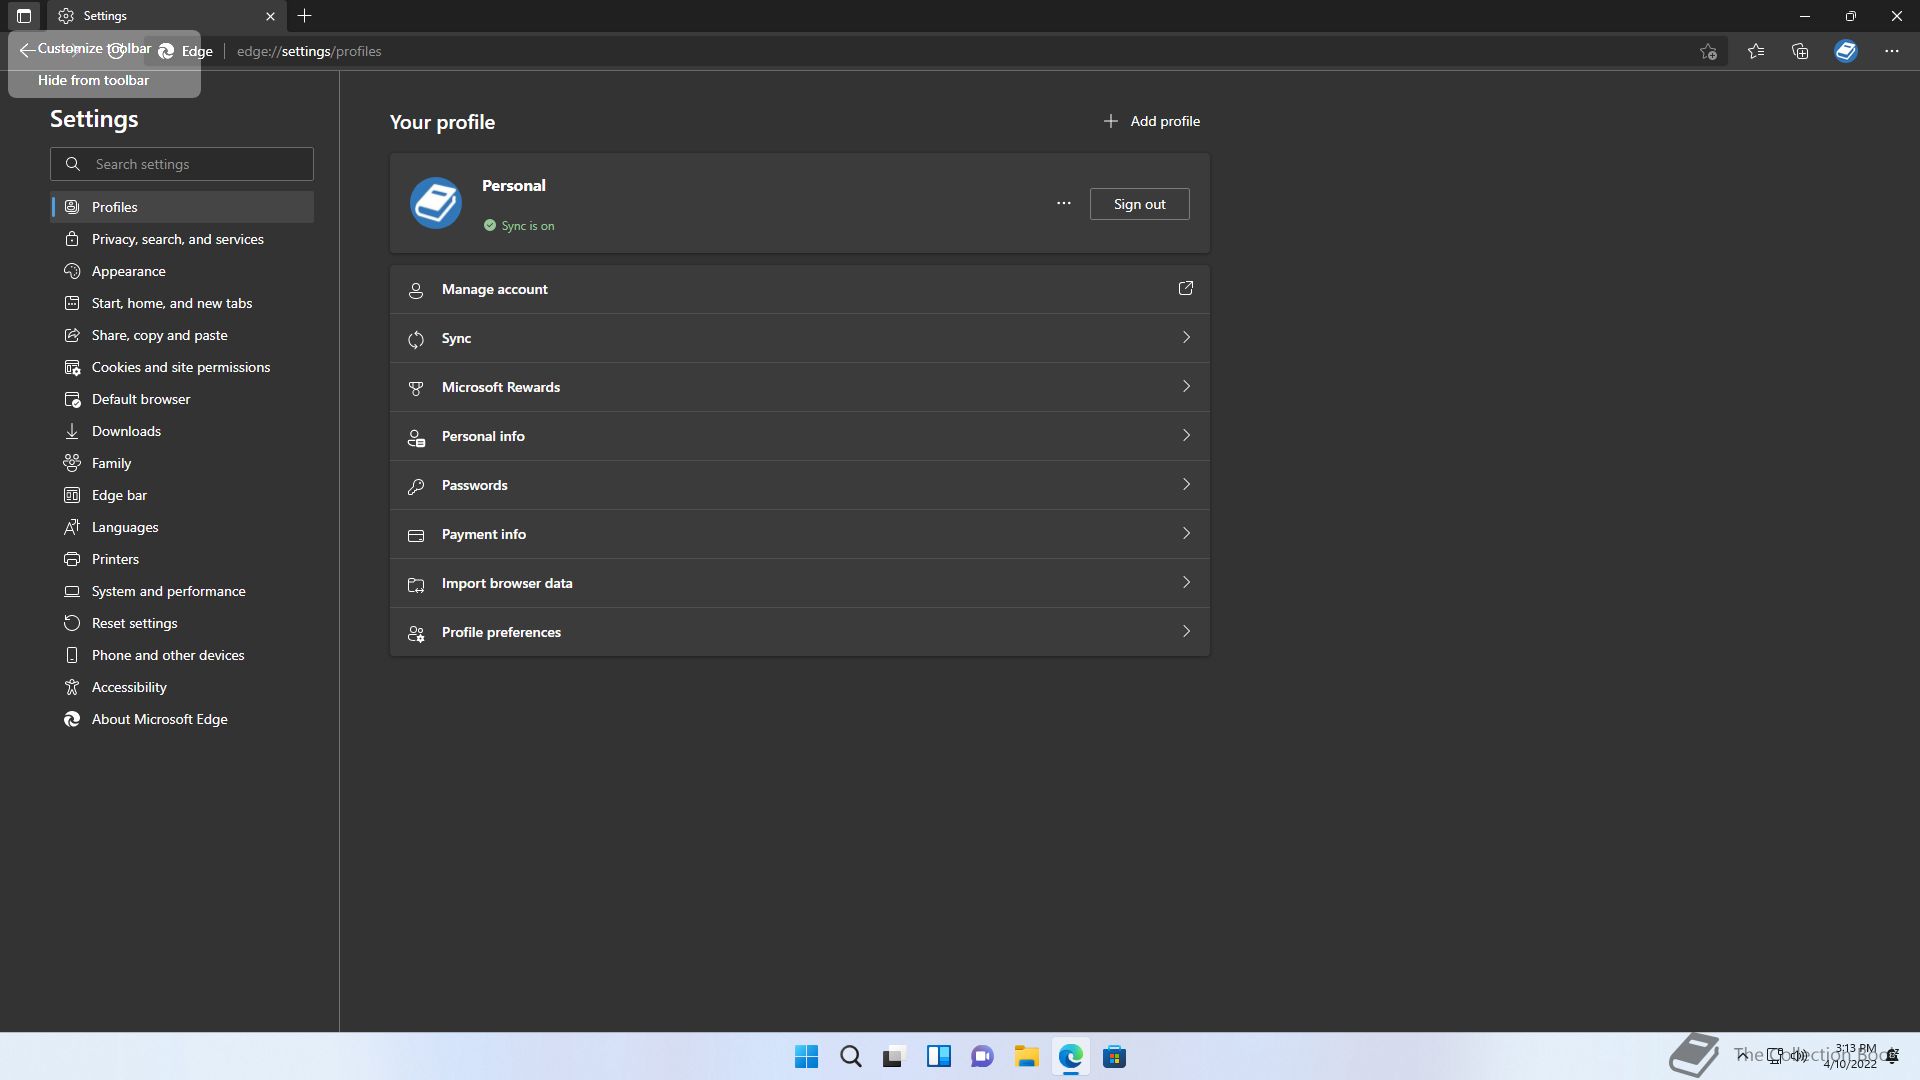Click Microsoft Edge taskbar icon
The image size is (1920, 1080).
coord(1070,1057)
